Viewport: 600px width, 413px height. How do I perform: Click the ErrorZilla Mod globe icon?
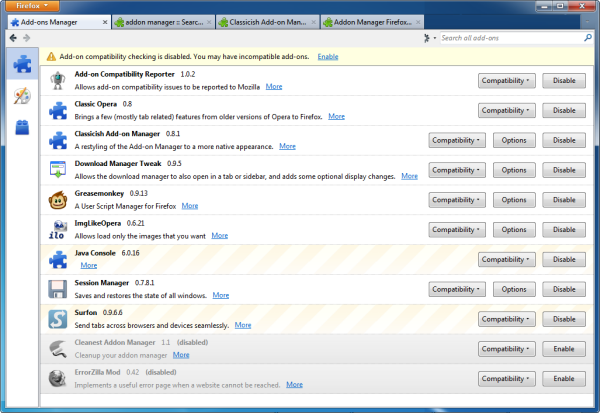[58, 379]
